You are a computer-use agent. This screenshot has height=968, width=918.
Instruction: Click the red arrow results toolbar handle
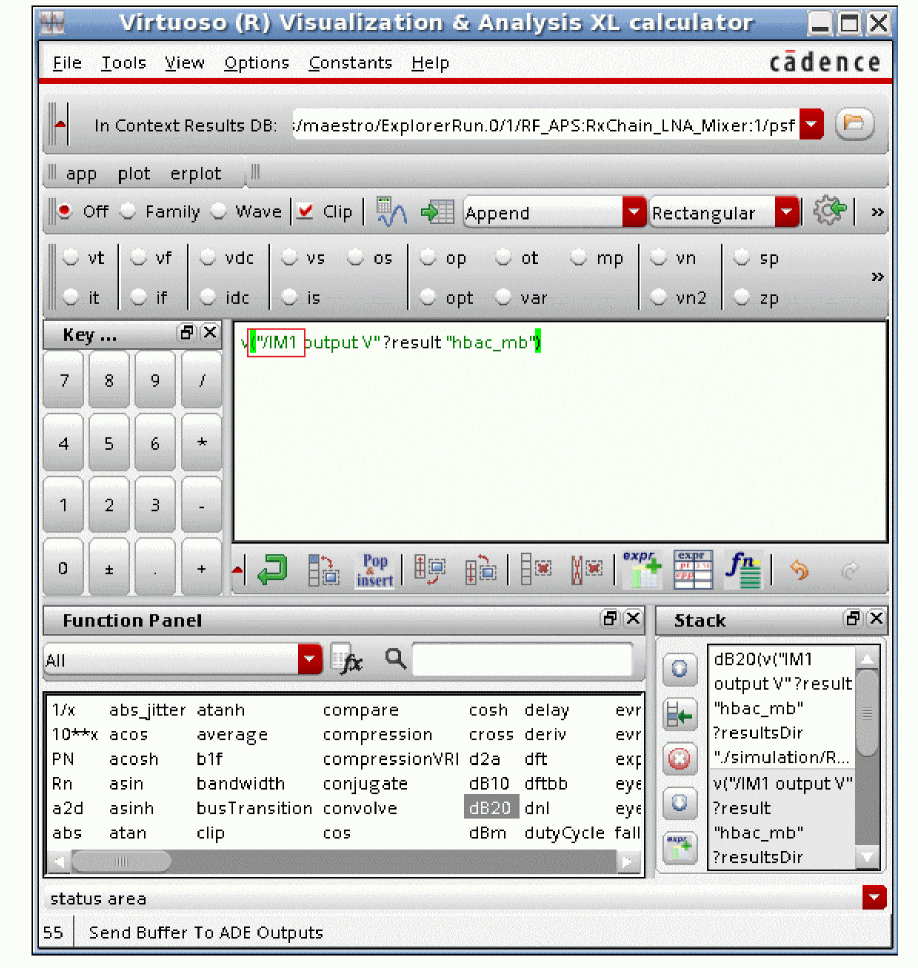(x=60, y=124)
